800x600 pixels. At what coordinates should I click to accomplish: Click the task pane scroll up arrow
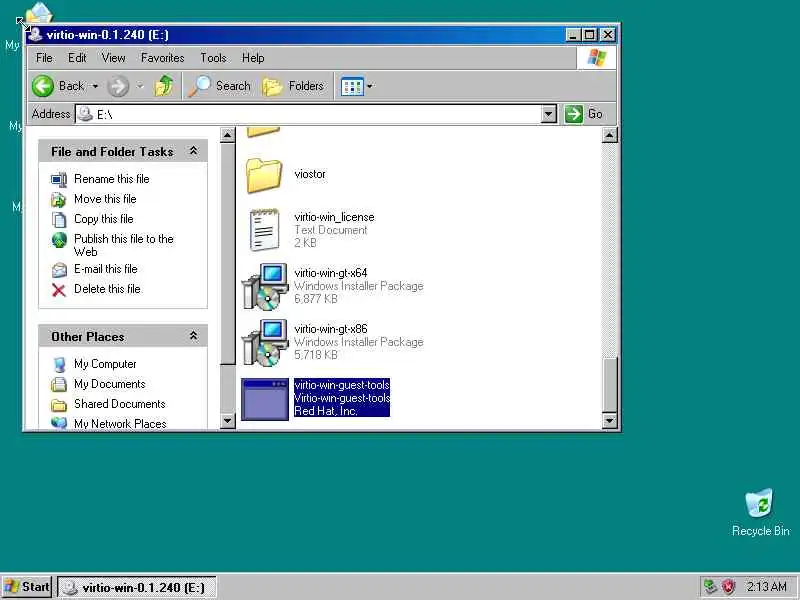click(227, 135)
